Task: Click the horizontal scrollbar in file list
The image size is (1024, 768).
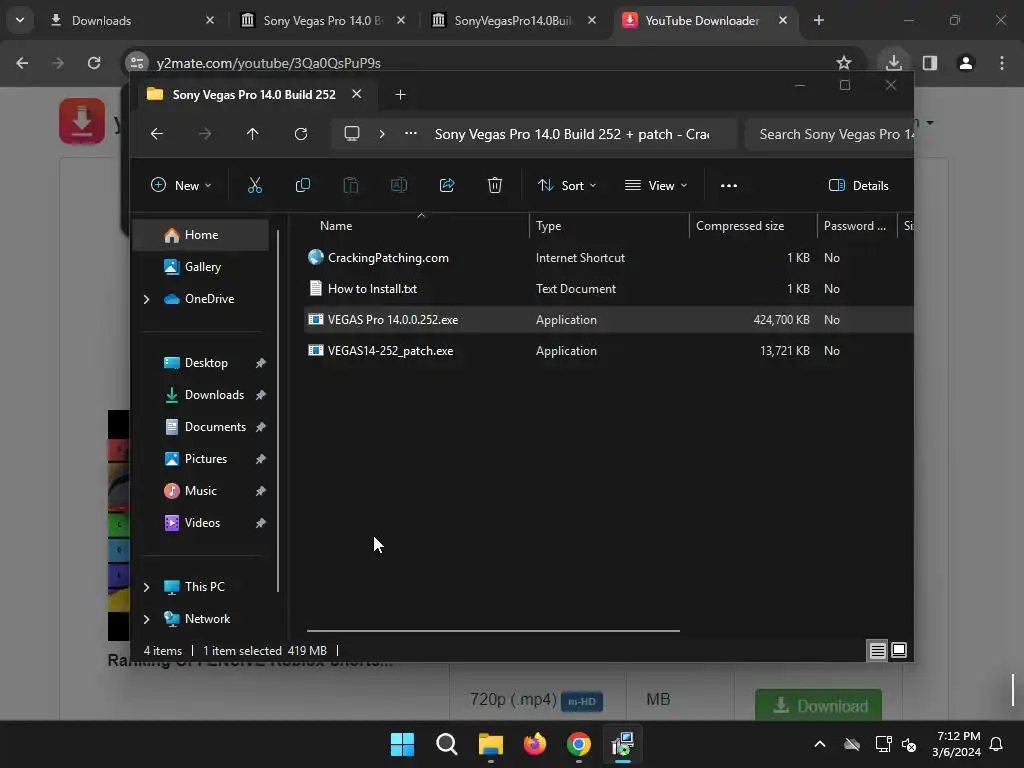Action: click(493, 631)
